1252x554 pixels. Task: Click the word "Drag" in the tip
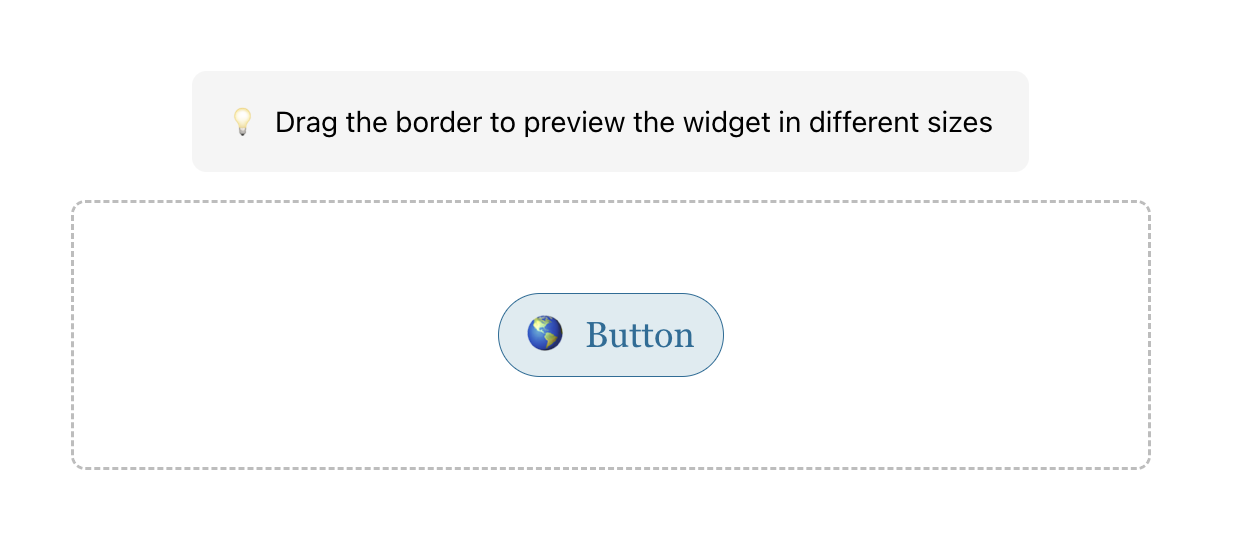[x=306, y=122]
